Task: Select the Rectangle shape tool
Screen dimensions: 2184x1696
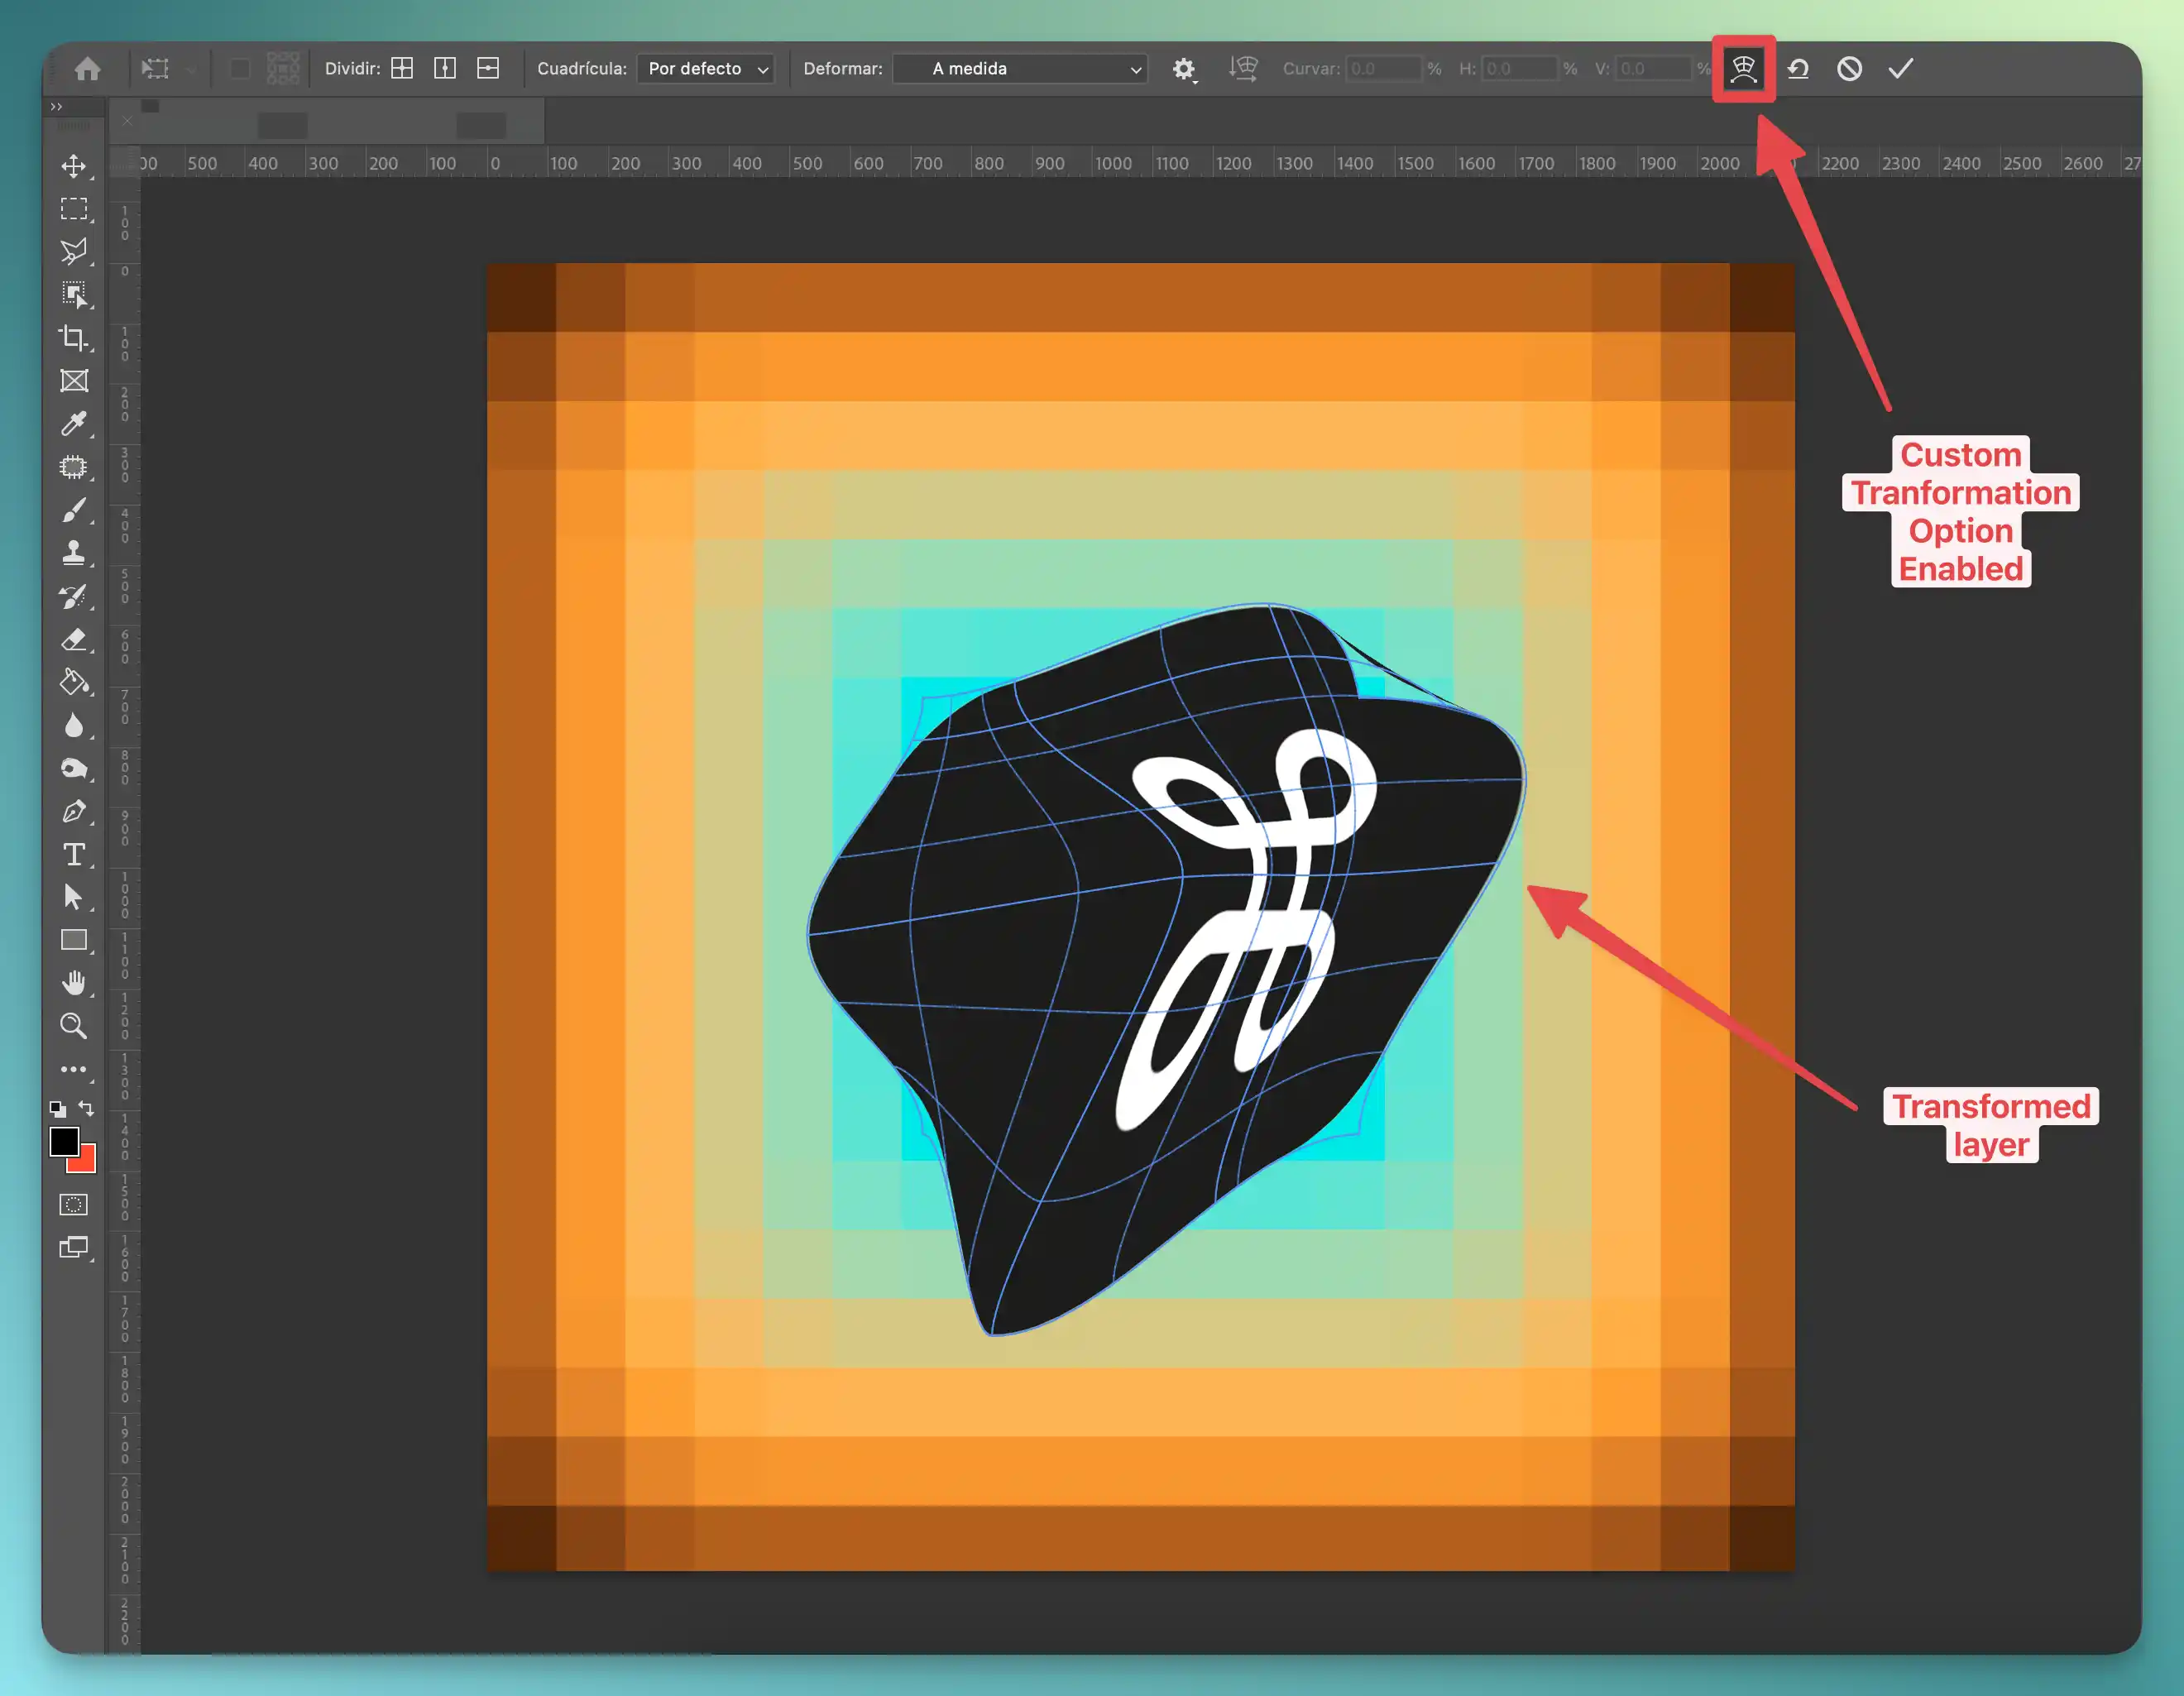Action: point(74,941)
